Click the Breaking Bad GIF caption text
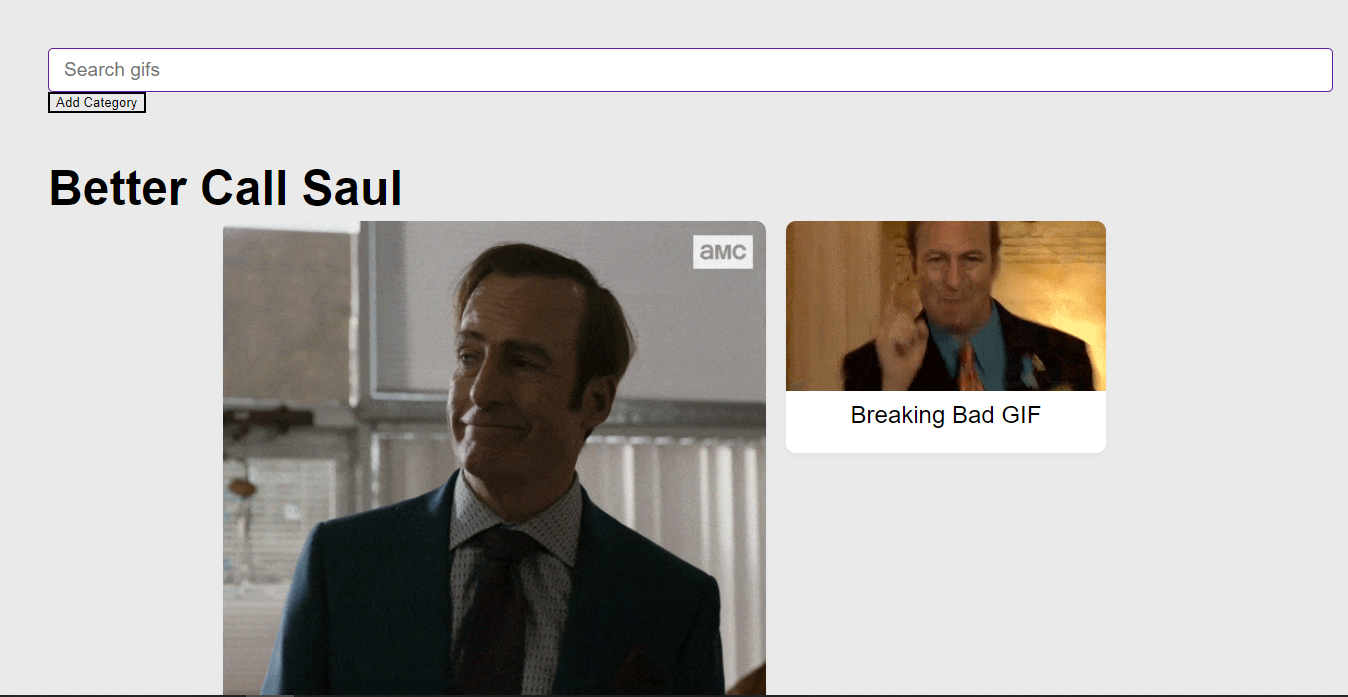The width and height of the screenshot is (1348, 697). click(946, 415)
